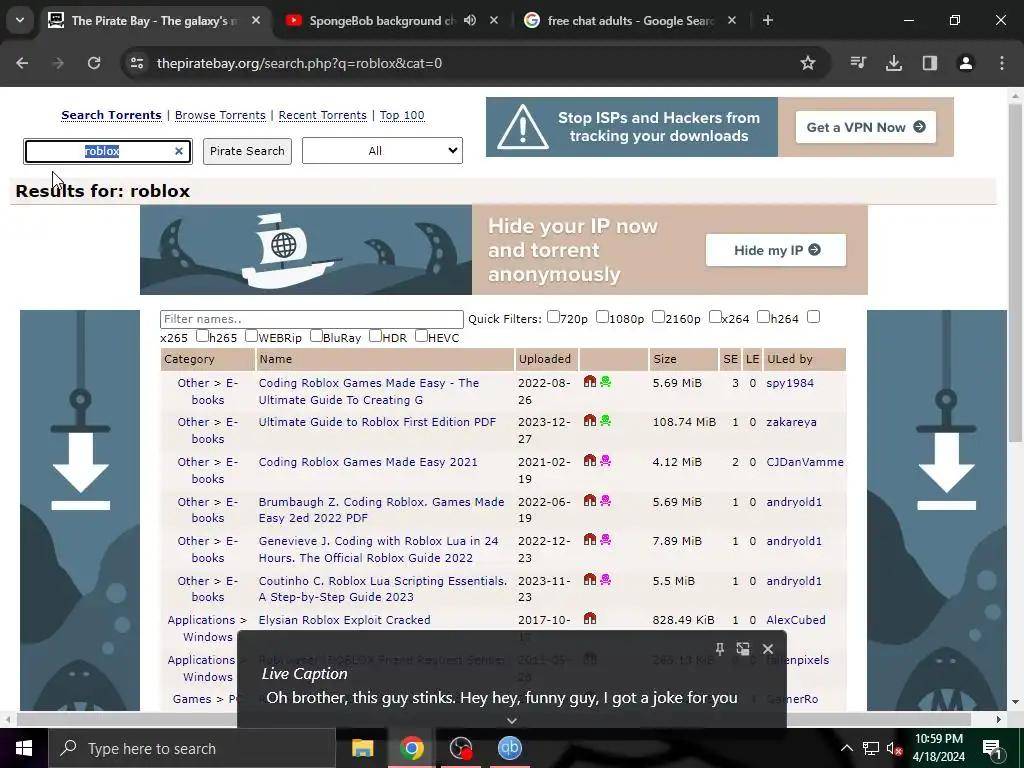Open the notification center icon
The height and width of the screenshot is (768, 1024).
pyautogui.click(x=993, y=748)
